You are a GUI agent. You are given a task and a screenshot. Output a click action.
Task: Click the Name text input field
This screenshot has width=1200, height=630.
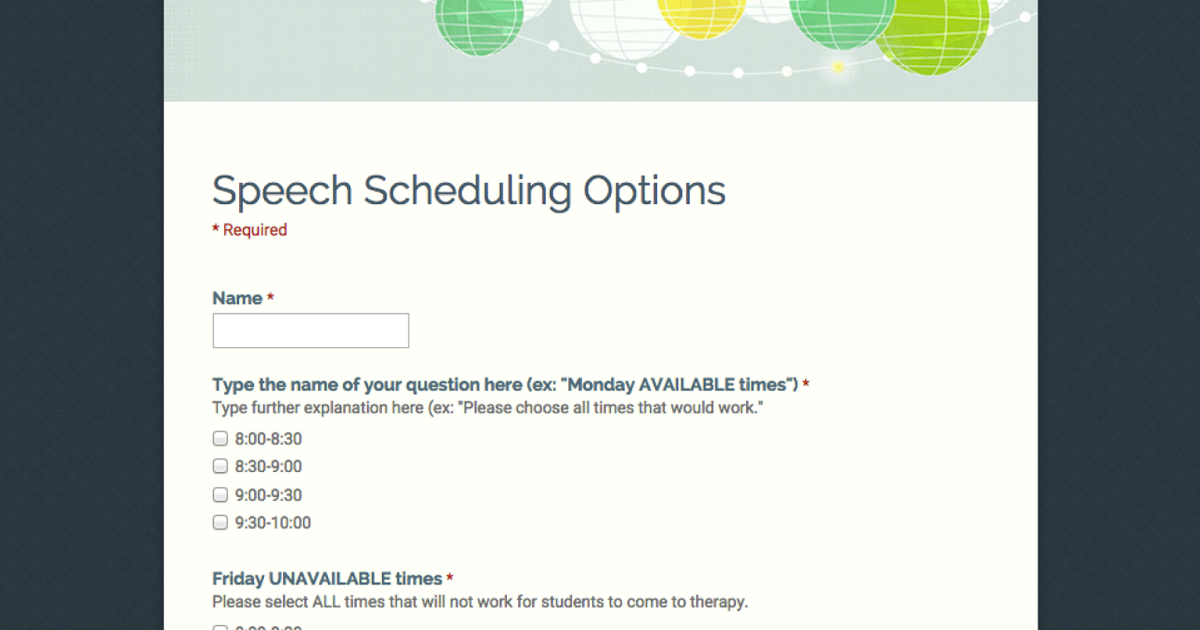tap(311, 331)
